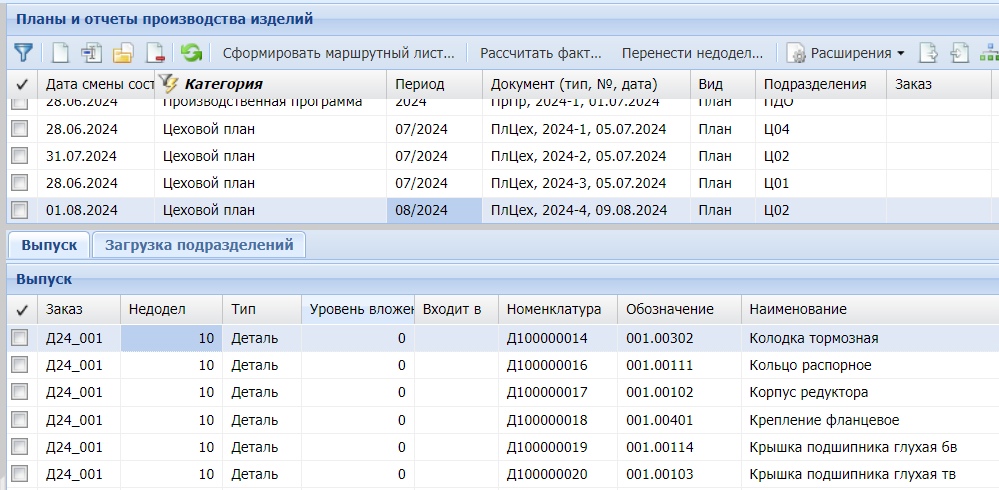Image resolution: width=999 pixels, height=490 pixels.
Task: Refresh the list with green arrows icon
Action: coord(191,52)
